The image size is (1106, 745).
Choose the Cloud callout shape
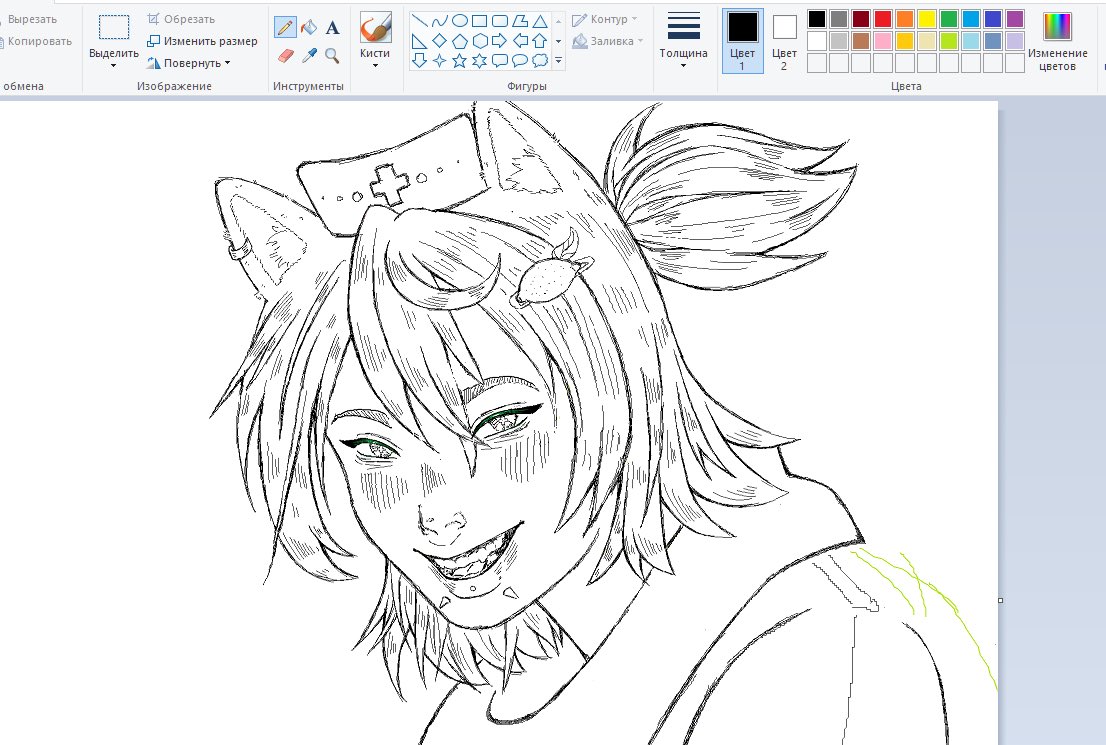click(540, 61)
